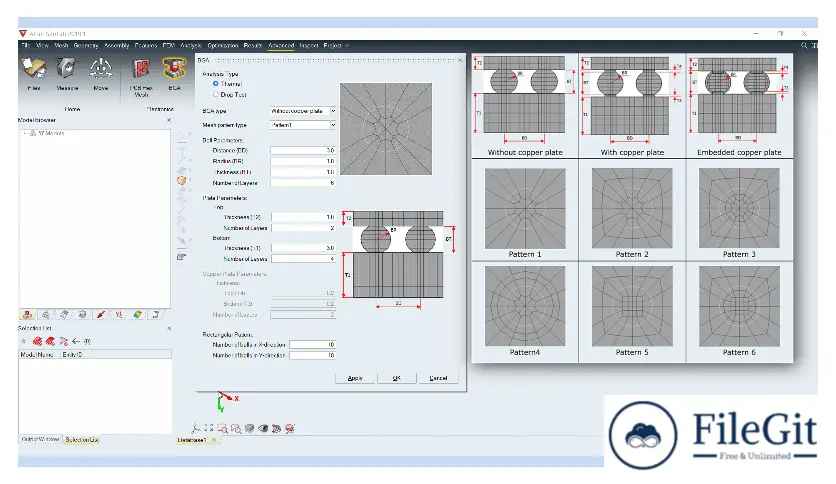Click the Thickness (BT) input field

click(x=303, y=172)
